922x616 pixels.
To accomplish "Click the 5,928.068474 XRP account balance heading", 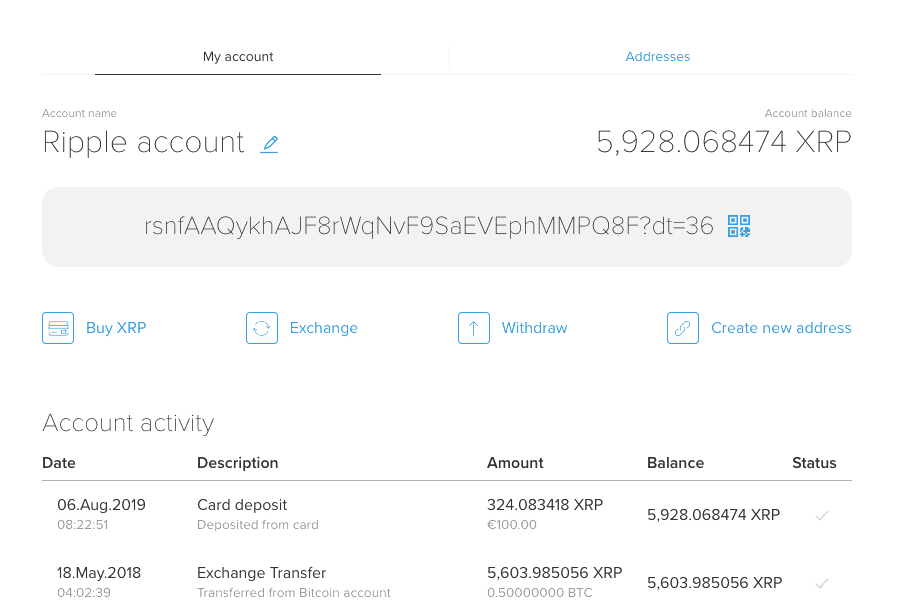I will 724,142.
